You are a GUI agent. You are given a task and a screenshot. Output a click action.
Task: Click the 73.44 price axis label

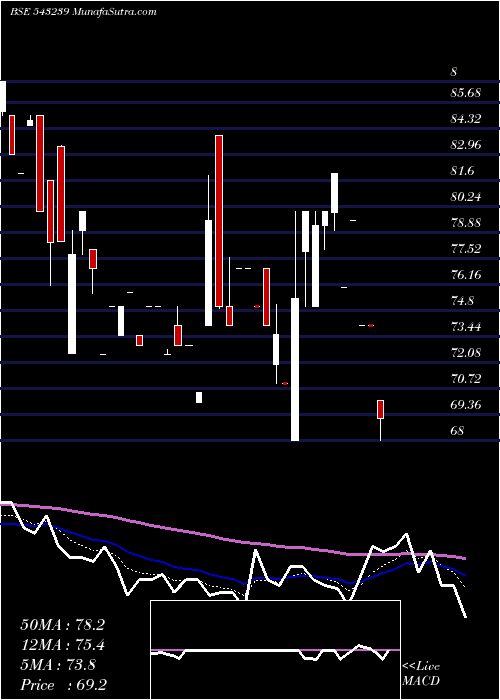466,327
